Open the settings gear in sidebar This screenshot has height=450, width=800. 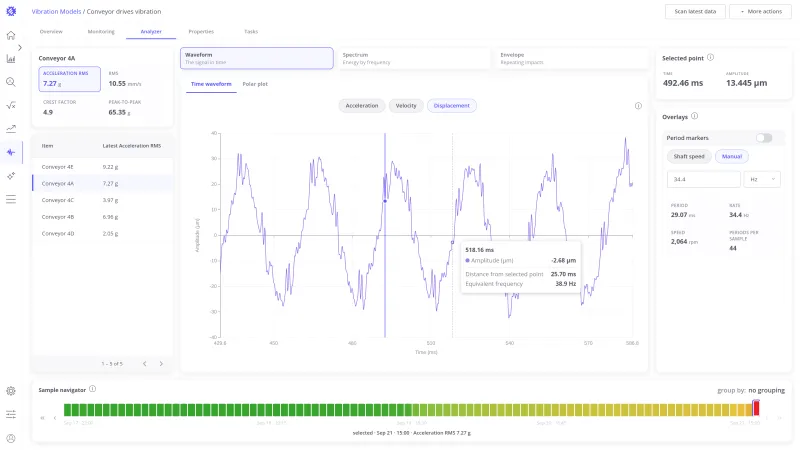point(11,391)
